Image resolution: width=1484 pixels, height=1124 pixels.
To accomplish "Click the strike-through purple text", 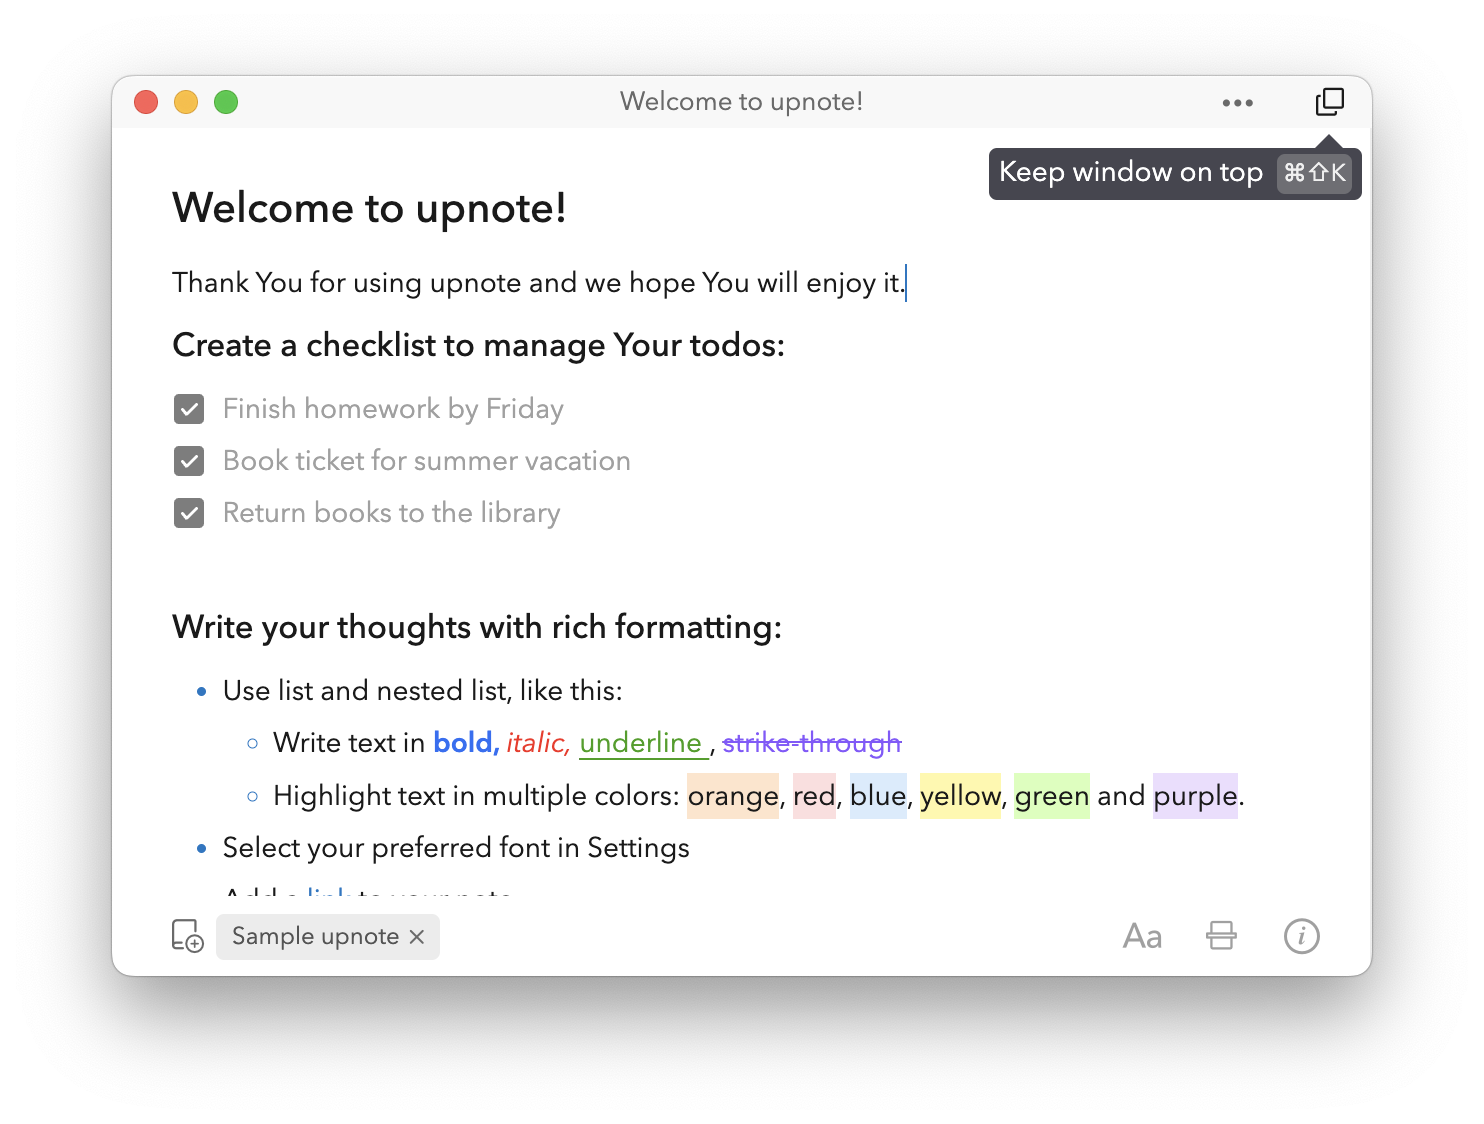I will point(811,743).
